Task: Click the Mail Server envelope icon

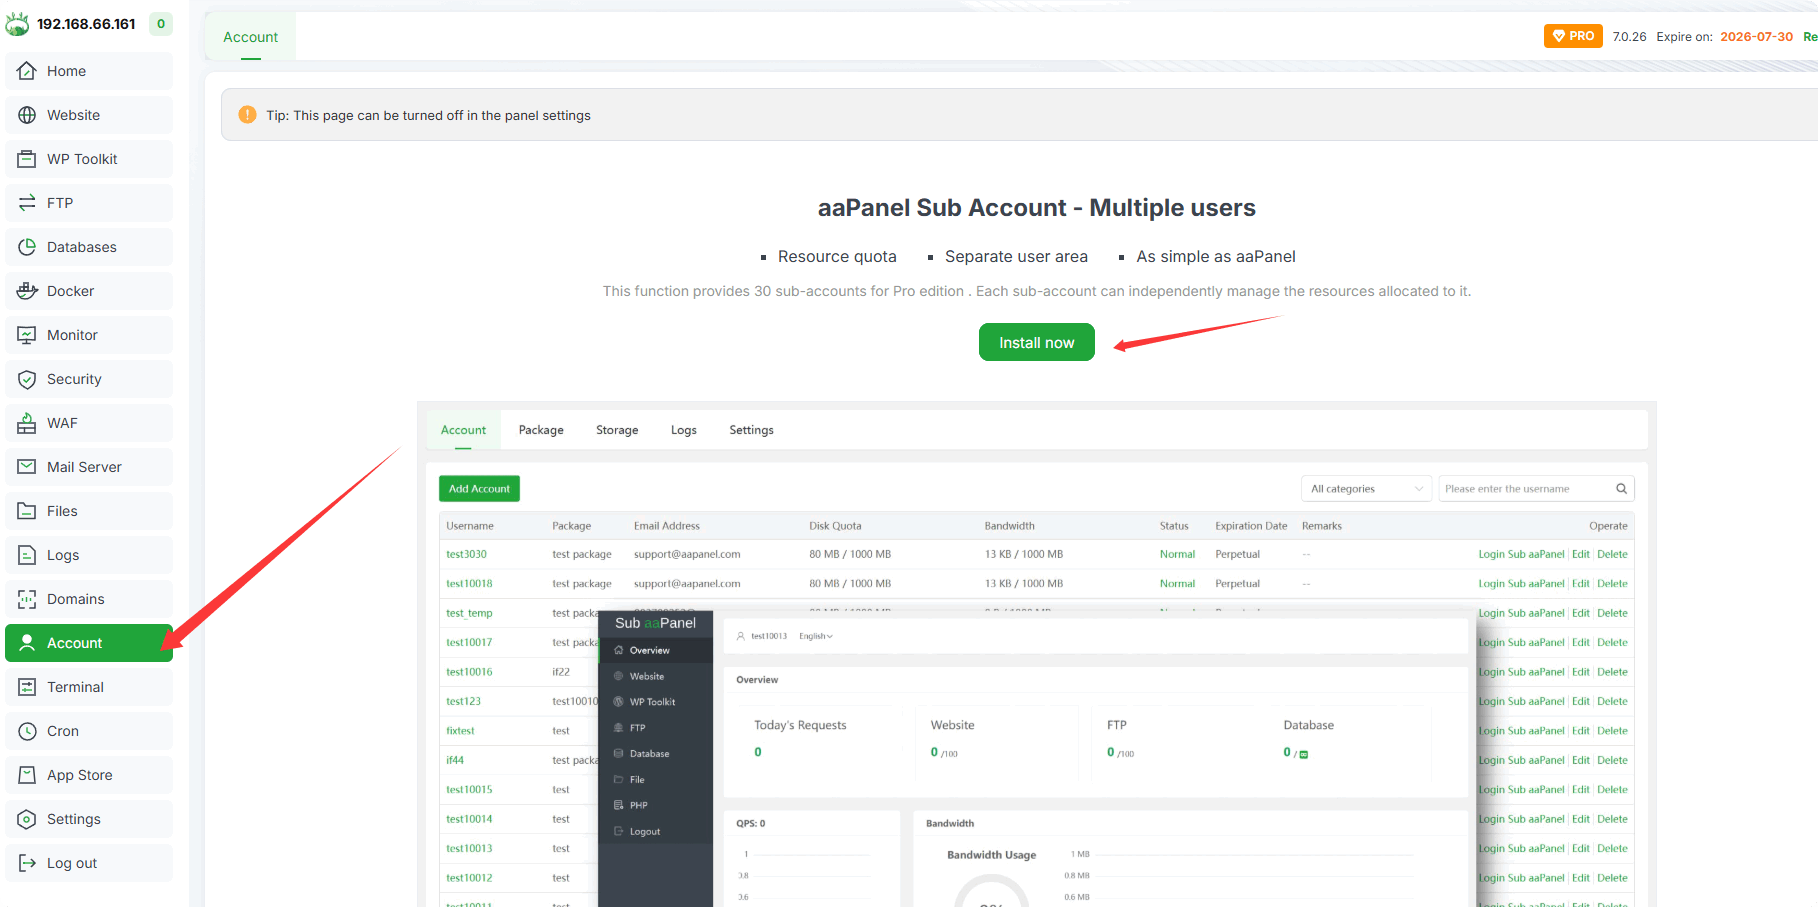Action: point(27,467)
